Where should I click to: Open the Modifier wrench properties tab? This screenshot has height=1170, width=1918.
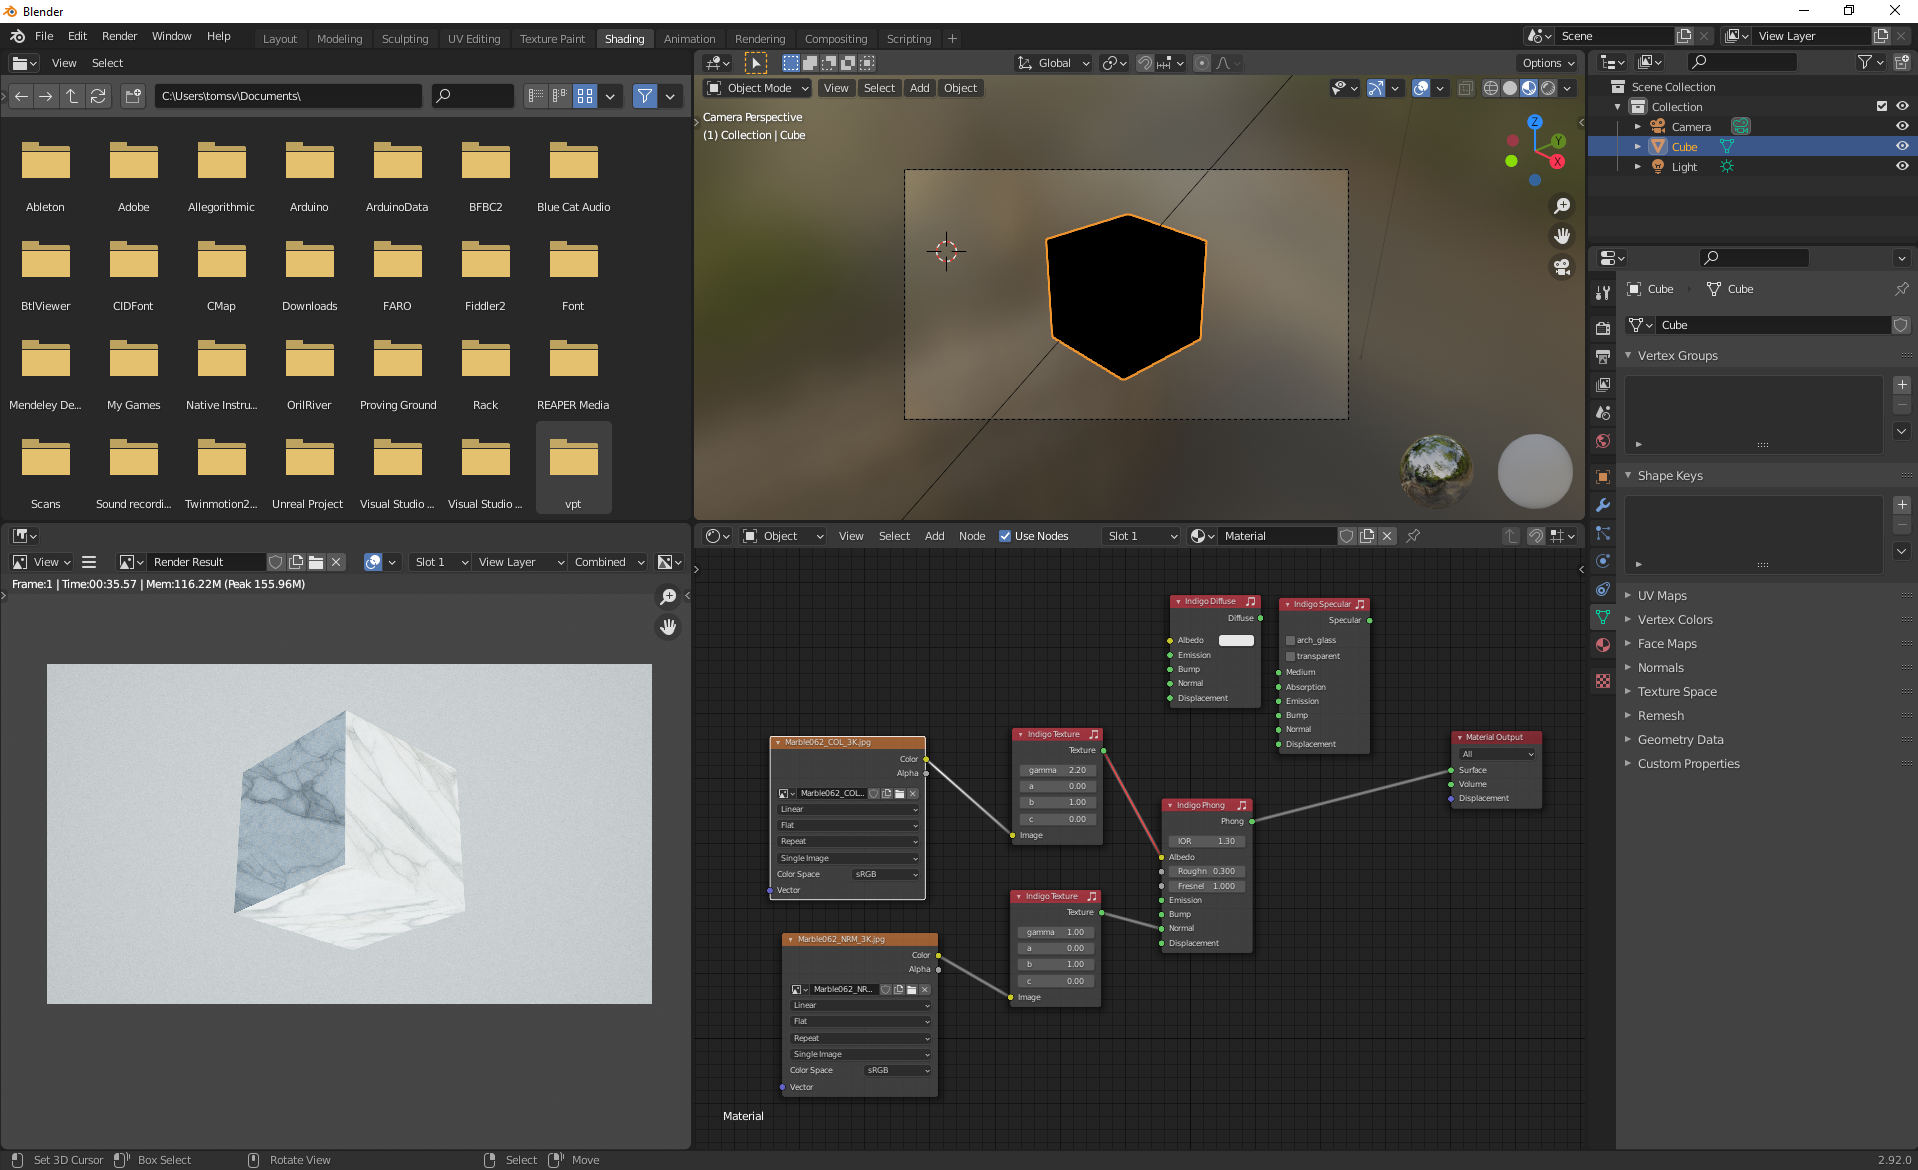(x=1603, y=505)
